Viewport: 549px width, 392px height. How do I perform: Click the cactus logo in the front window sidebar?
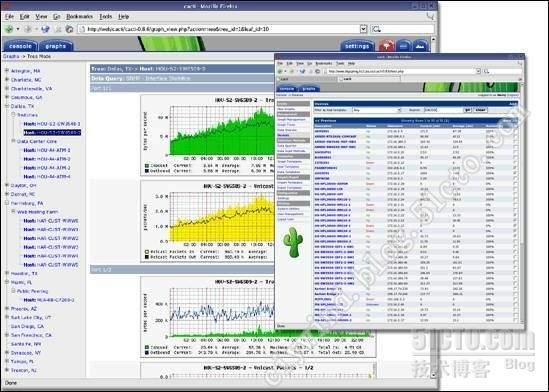coord(293,242)
